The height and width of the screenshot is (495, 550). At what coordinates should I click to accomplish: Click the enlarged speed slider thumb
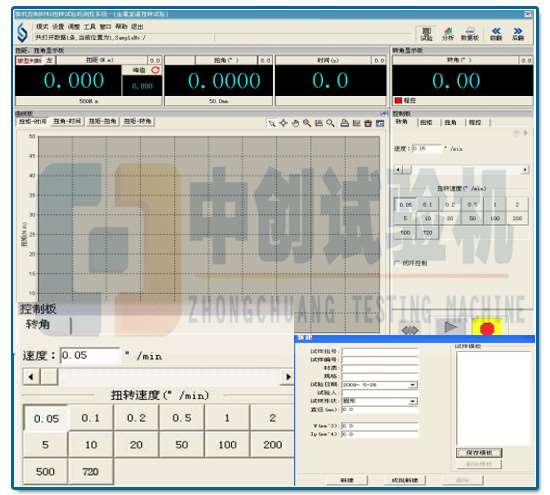49,377
